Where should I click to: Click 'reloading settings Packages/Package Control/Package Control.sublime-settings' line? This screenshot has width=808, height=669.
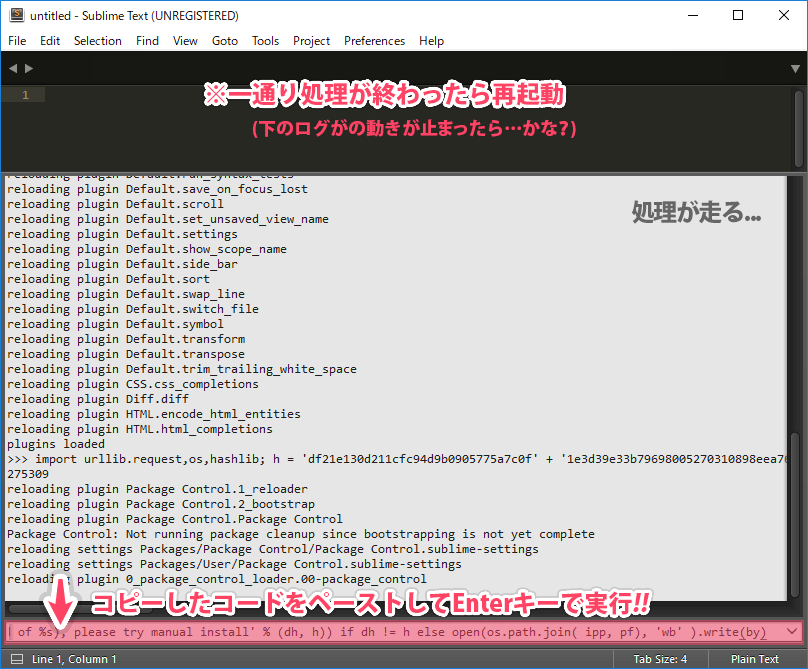[x=273, y=549]
